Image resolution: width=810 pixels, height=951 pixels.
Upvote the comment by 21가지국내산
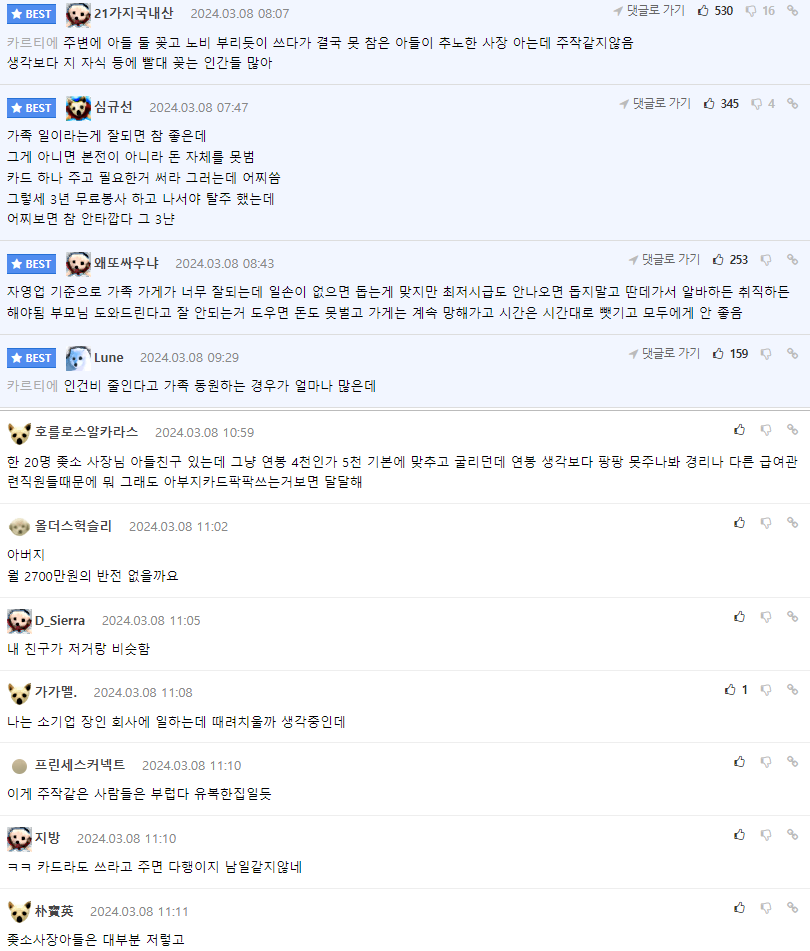(703, 11)
